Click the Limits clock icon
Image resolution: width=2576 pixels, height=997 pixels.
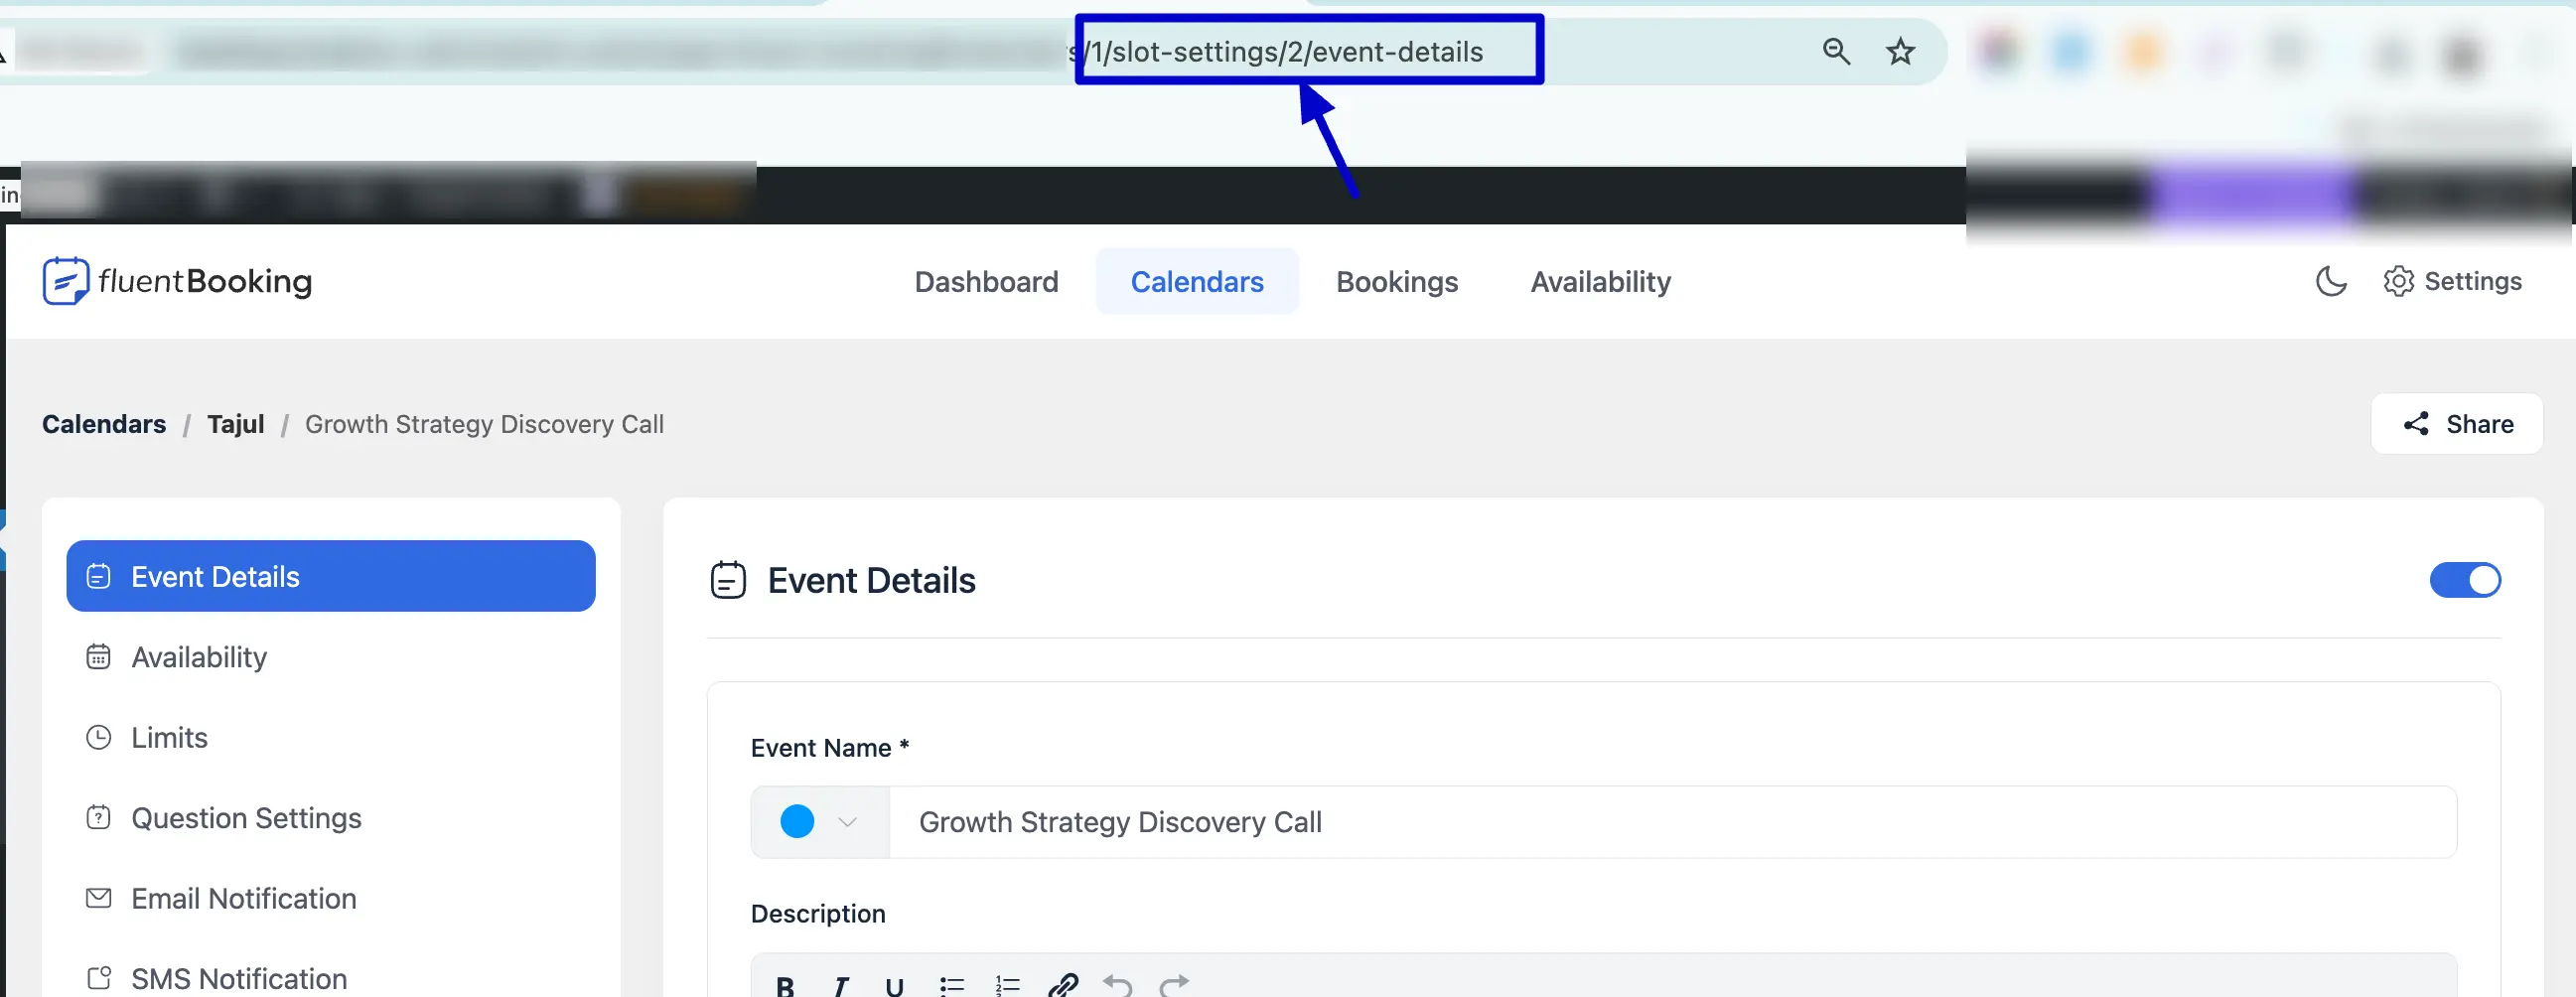click(x=98, y=737)
